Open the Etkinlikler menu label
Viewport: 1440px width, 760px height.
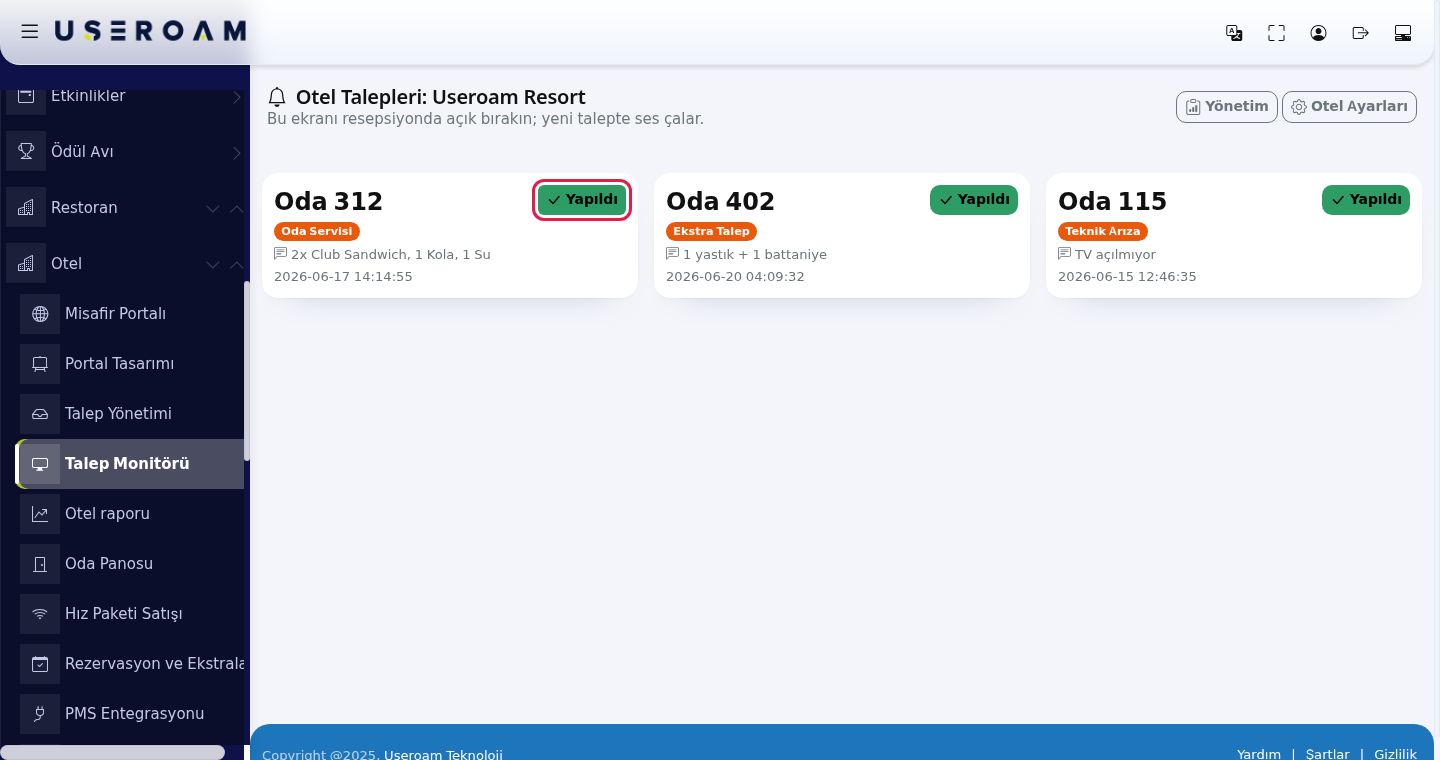point(88,96)
